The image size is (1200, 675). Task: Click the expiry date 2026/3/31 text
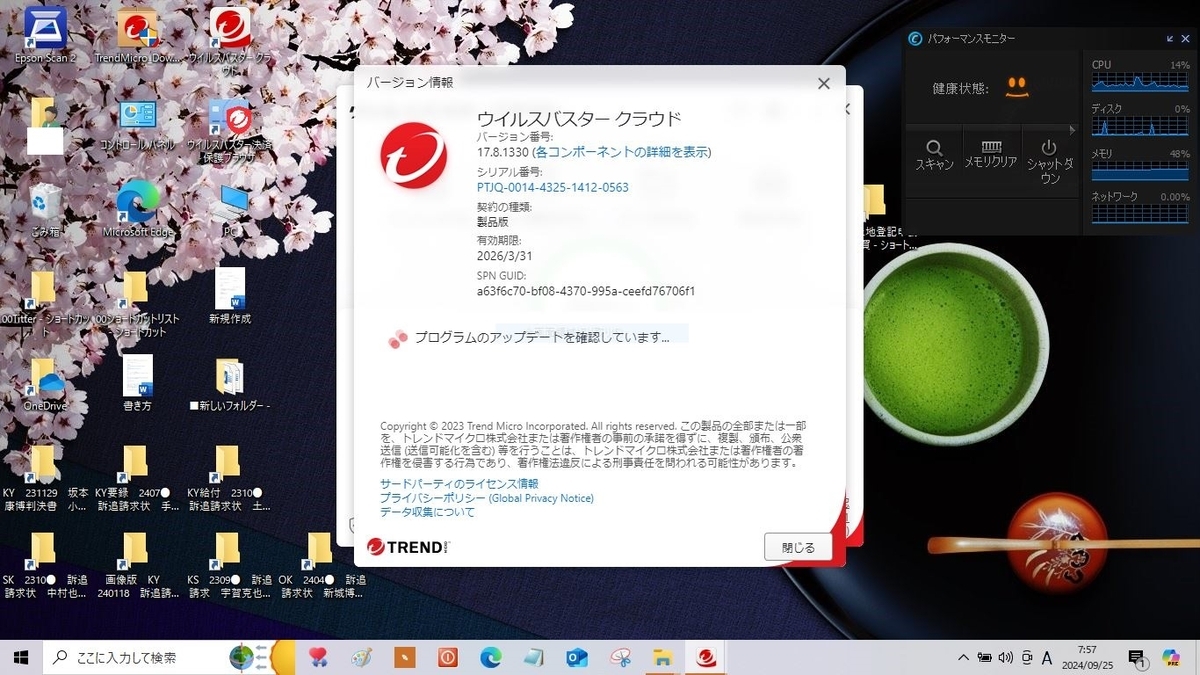507,257
